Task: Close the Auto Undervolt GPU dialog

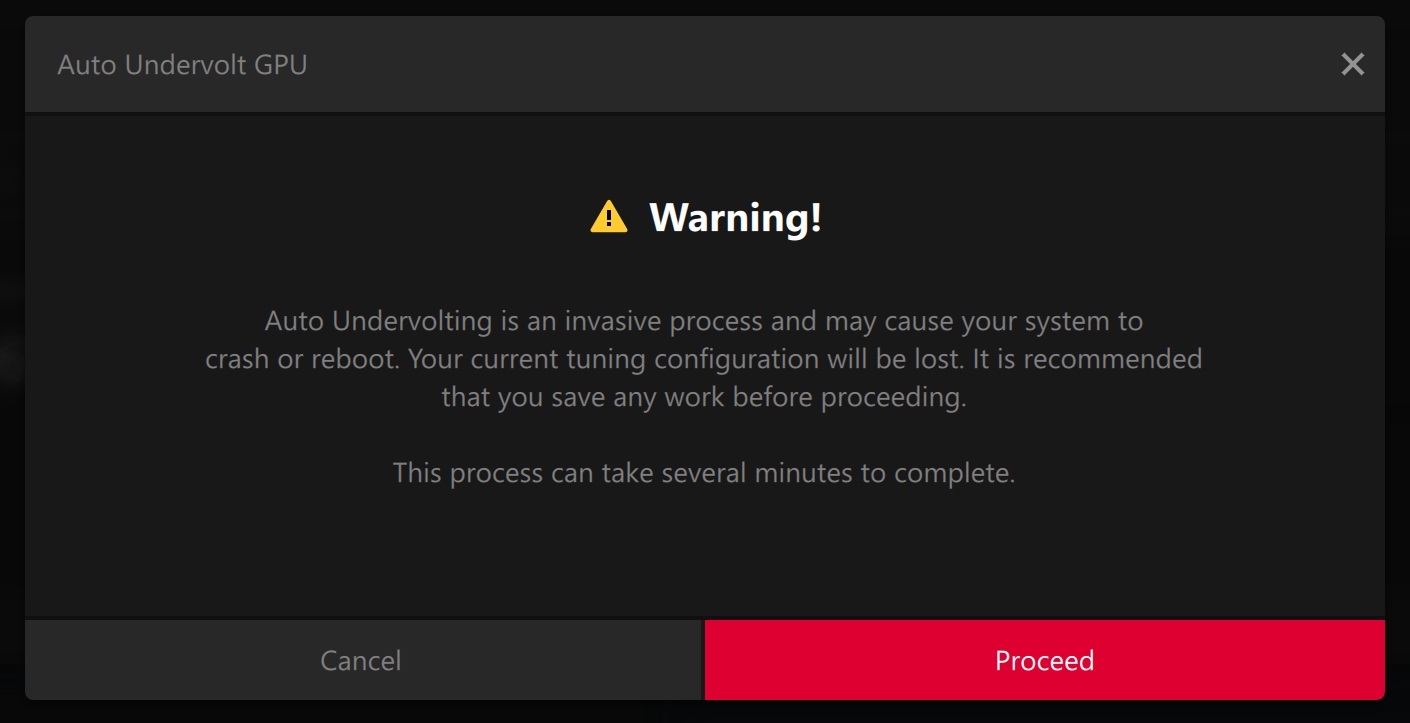Action: click(1352, 65)
